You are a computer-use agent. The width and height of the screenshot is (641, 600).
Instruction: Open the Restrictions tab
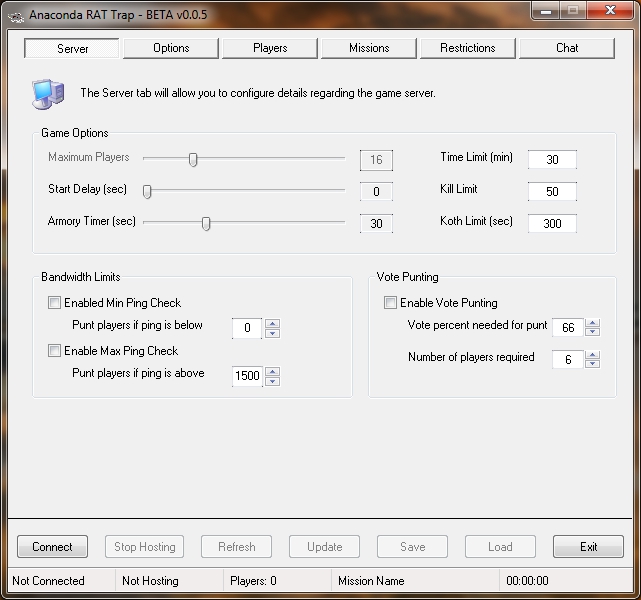[468, 49]
